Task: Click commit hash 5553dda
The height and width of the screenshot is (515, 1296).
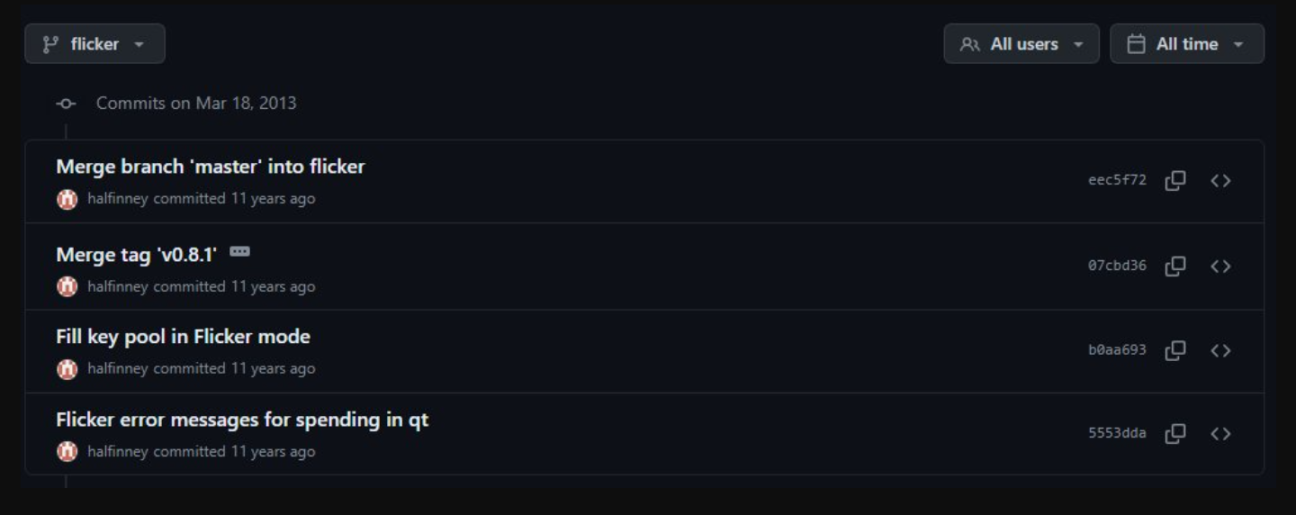Action: click(x=1117, y=434)
